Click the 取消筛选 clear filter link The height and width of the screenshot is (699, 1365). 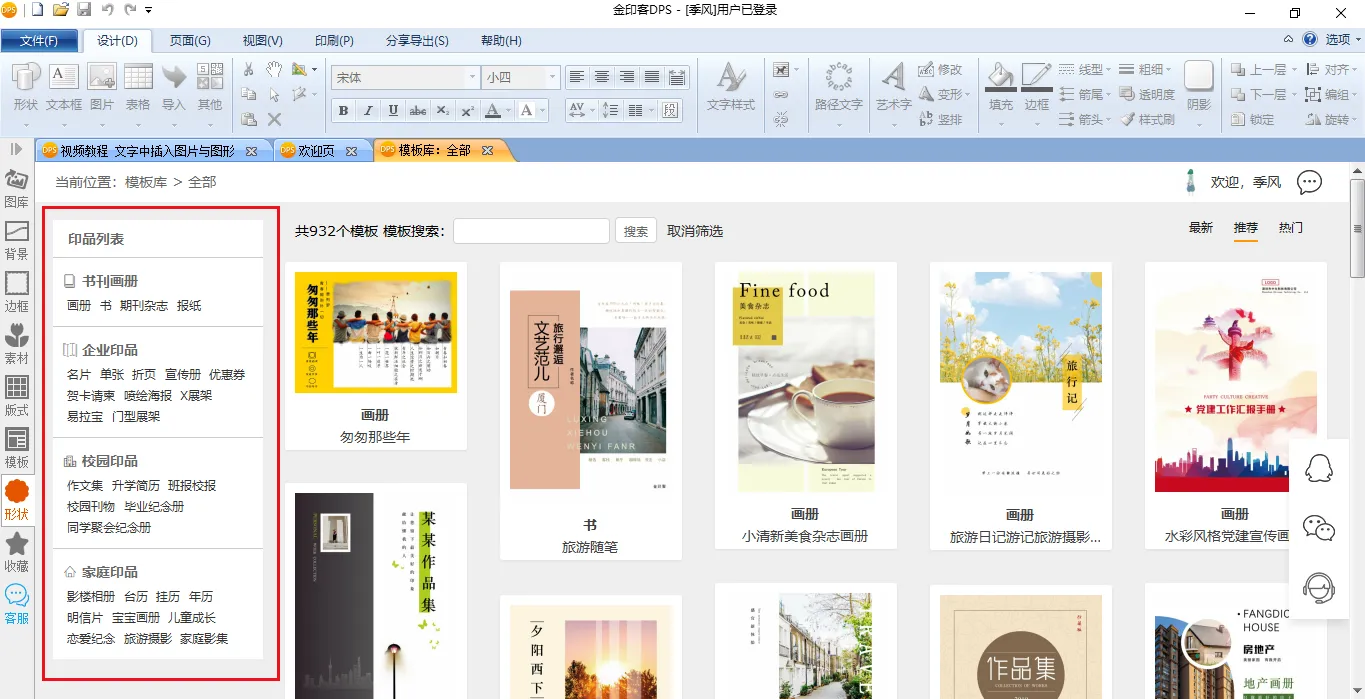coord(695,231)
